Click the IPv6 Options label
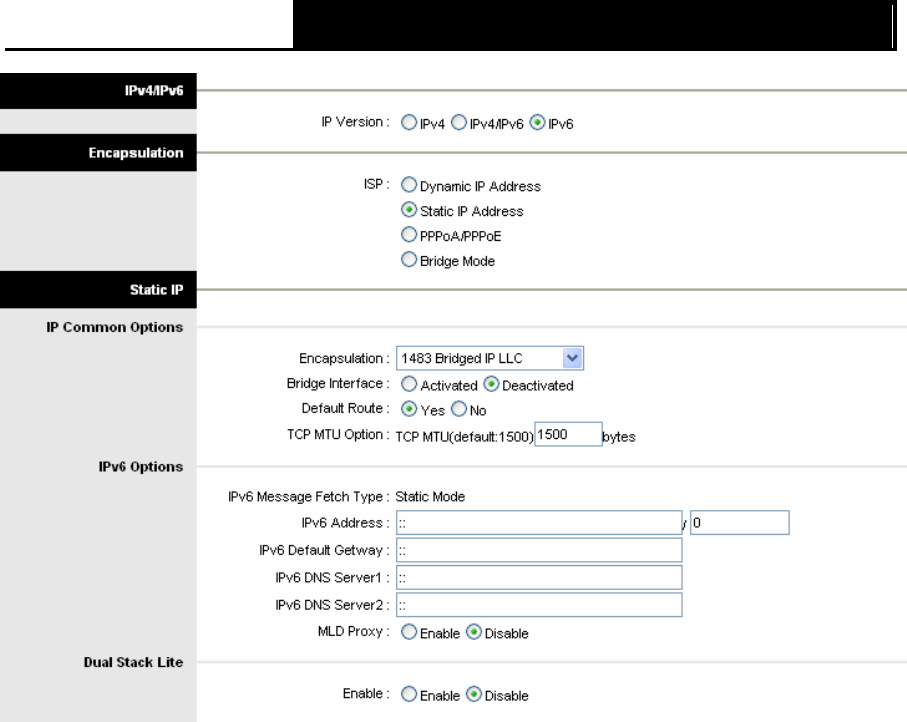 [x=141, y=466]
